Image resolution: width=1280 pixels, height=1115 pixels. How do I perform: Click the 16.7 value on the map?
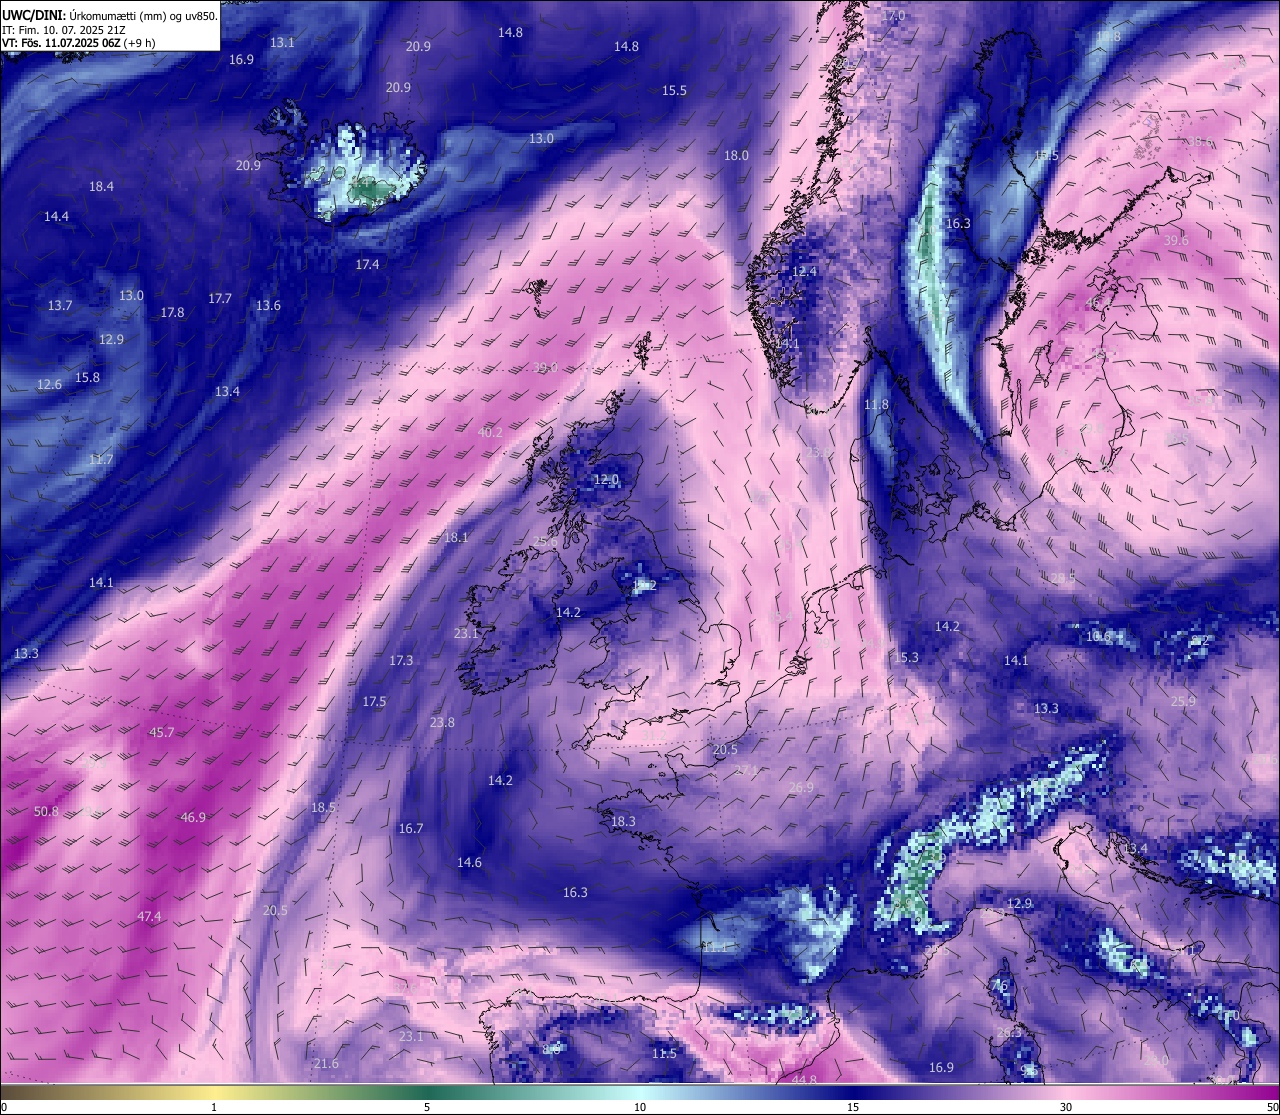(x=411, y=828)
